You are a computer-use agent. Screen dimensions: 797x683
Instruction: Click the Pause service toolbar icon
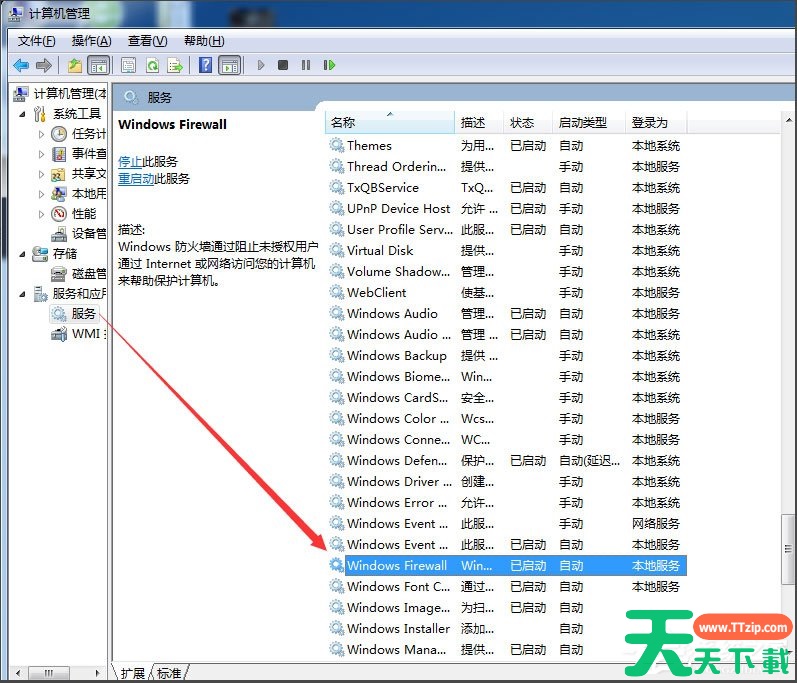[306, 65]
